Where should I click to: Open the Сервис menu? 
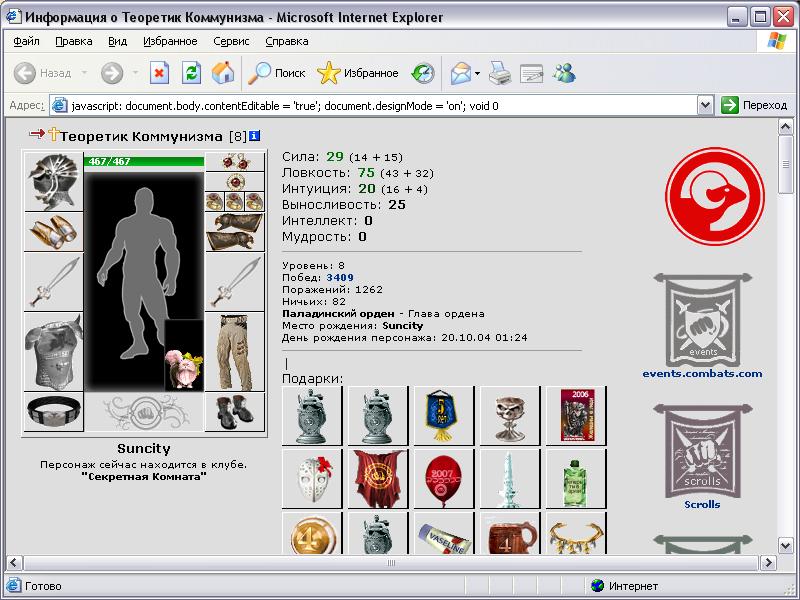pyautogui.click(x=231, y=41)
